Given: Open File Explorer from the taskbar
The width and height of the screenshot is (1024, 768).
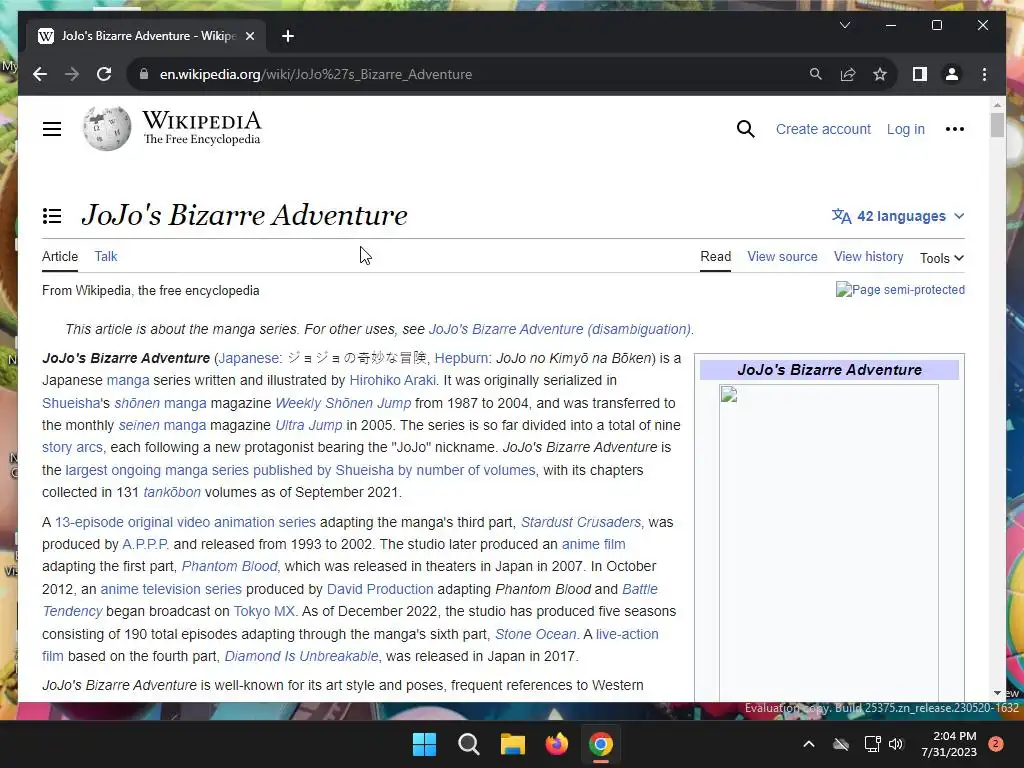Looking at the screenshot, I should 513,744.
